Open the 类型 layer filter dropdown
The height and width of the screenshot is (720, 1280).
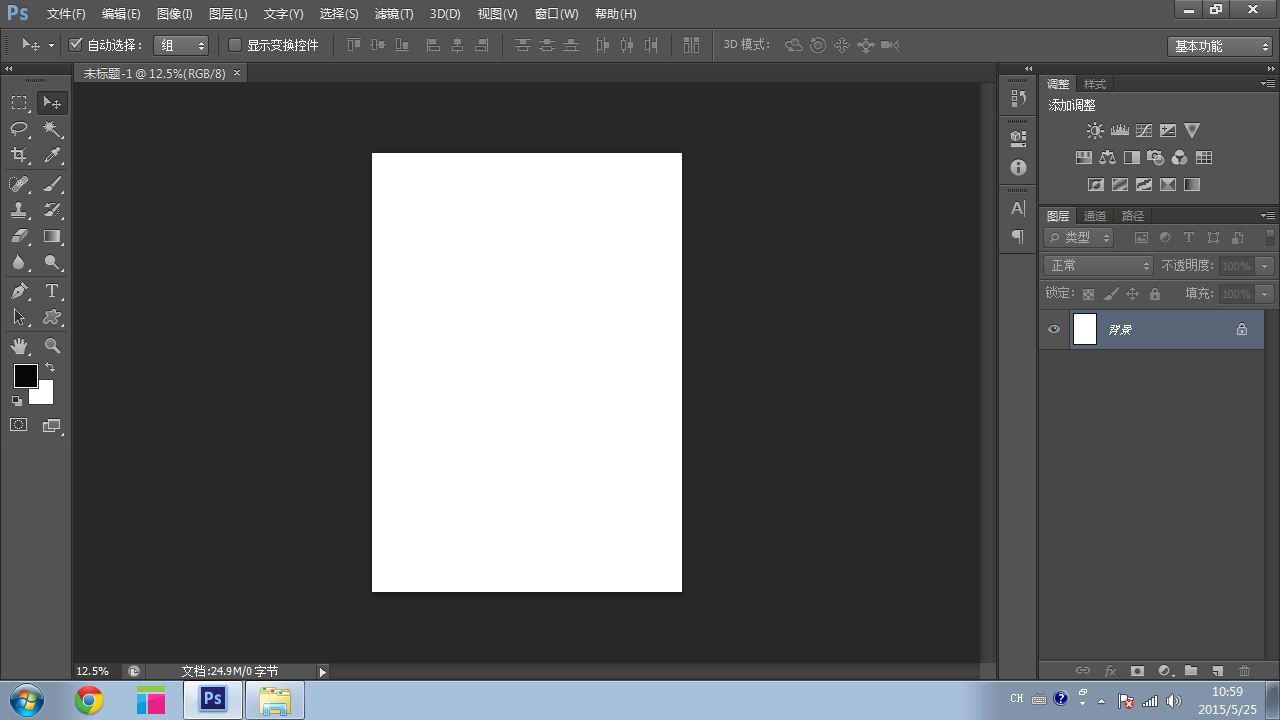tap(1079, 237)
